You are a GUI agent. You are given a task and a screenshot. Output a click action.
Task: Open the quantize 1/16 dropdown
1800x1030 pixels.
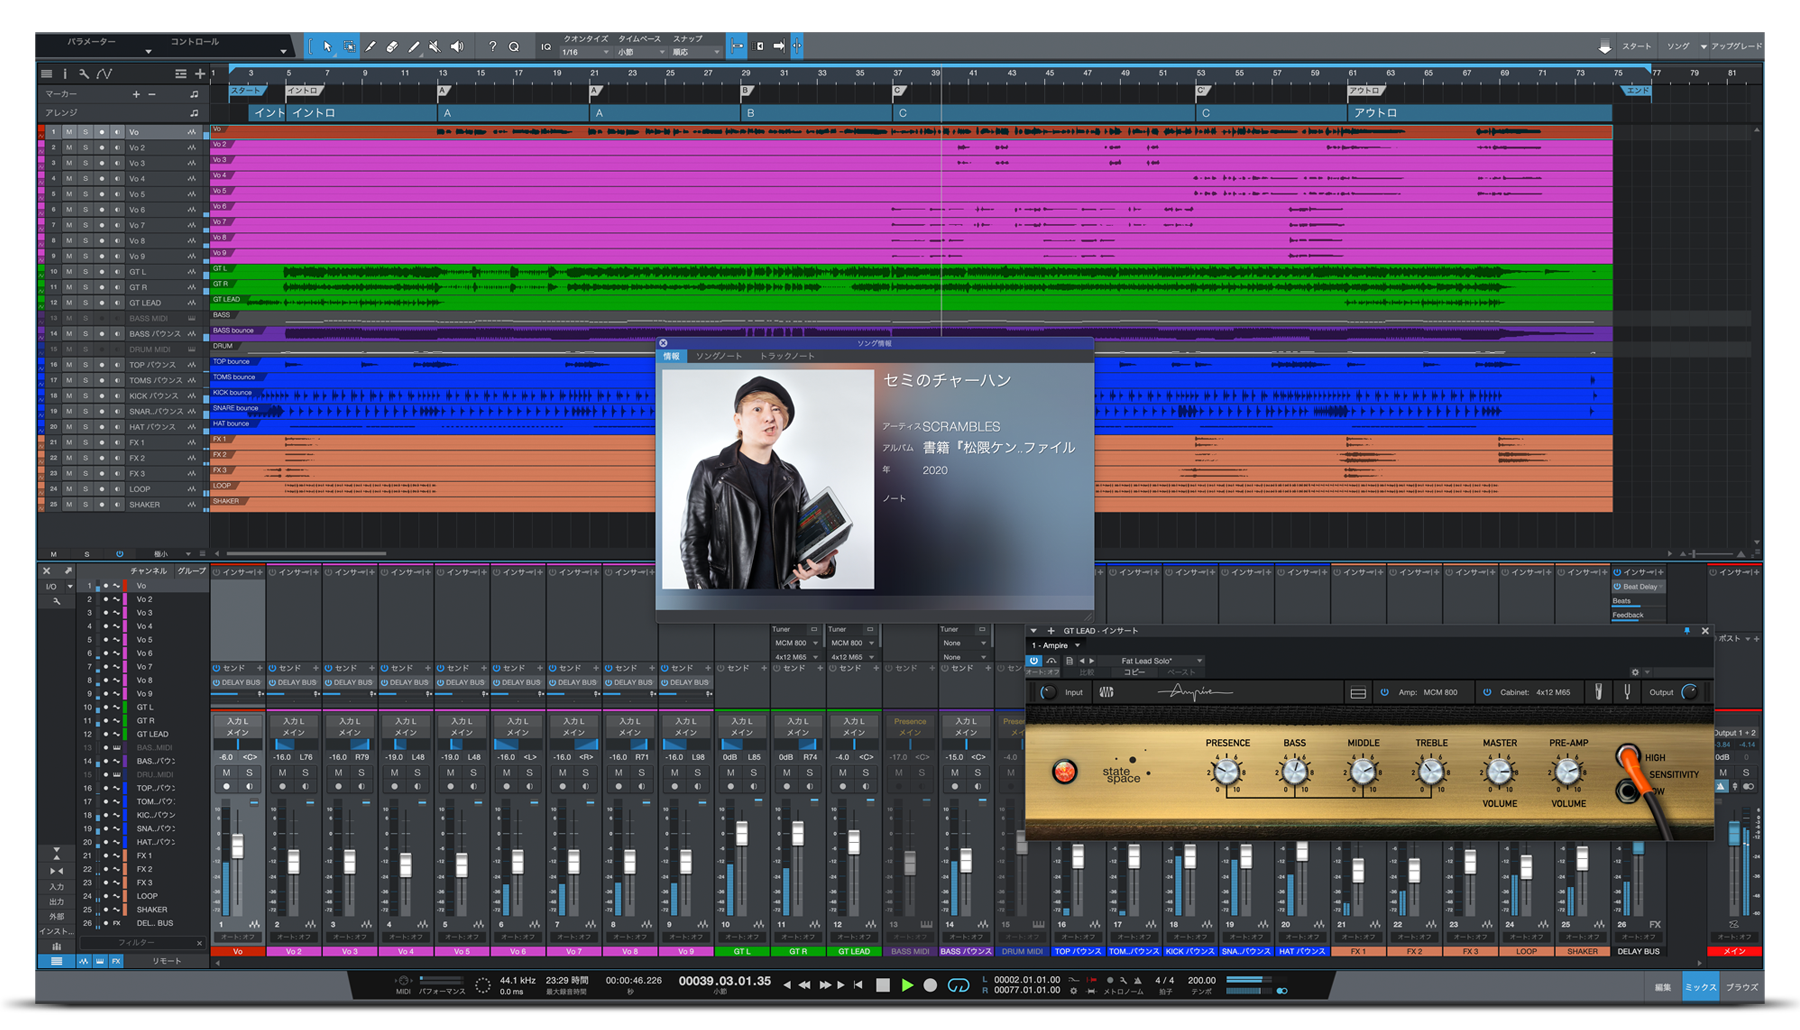(x=585, y=52)
